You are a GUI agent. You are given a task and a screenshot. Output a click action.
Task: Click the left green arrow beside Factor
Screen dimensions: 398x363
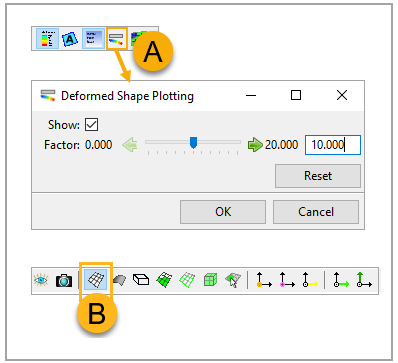(x=130, y=145)
